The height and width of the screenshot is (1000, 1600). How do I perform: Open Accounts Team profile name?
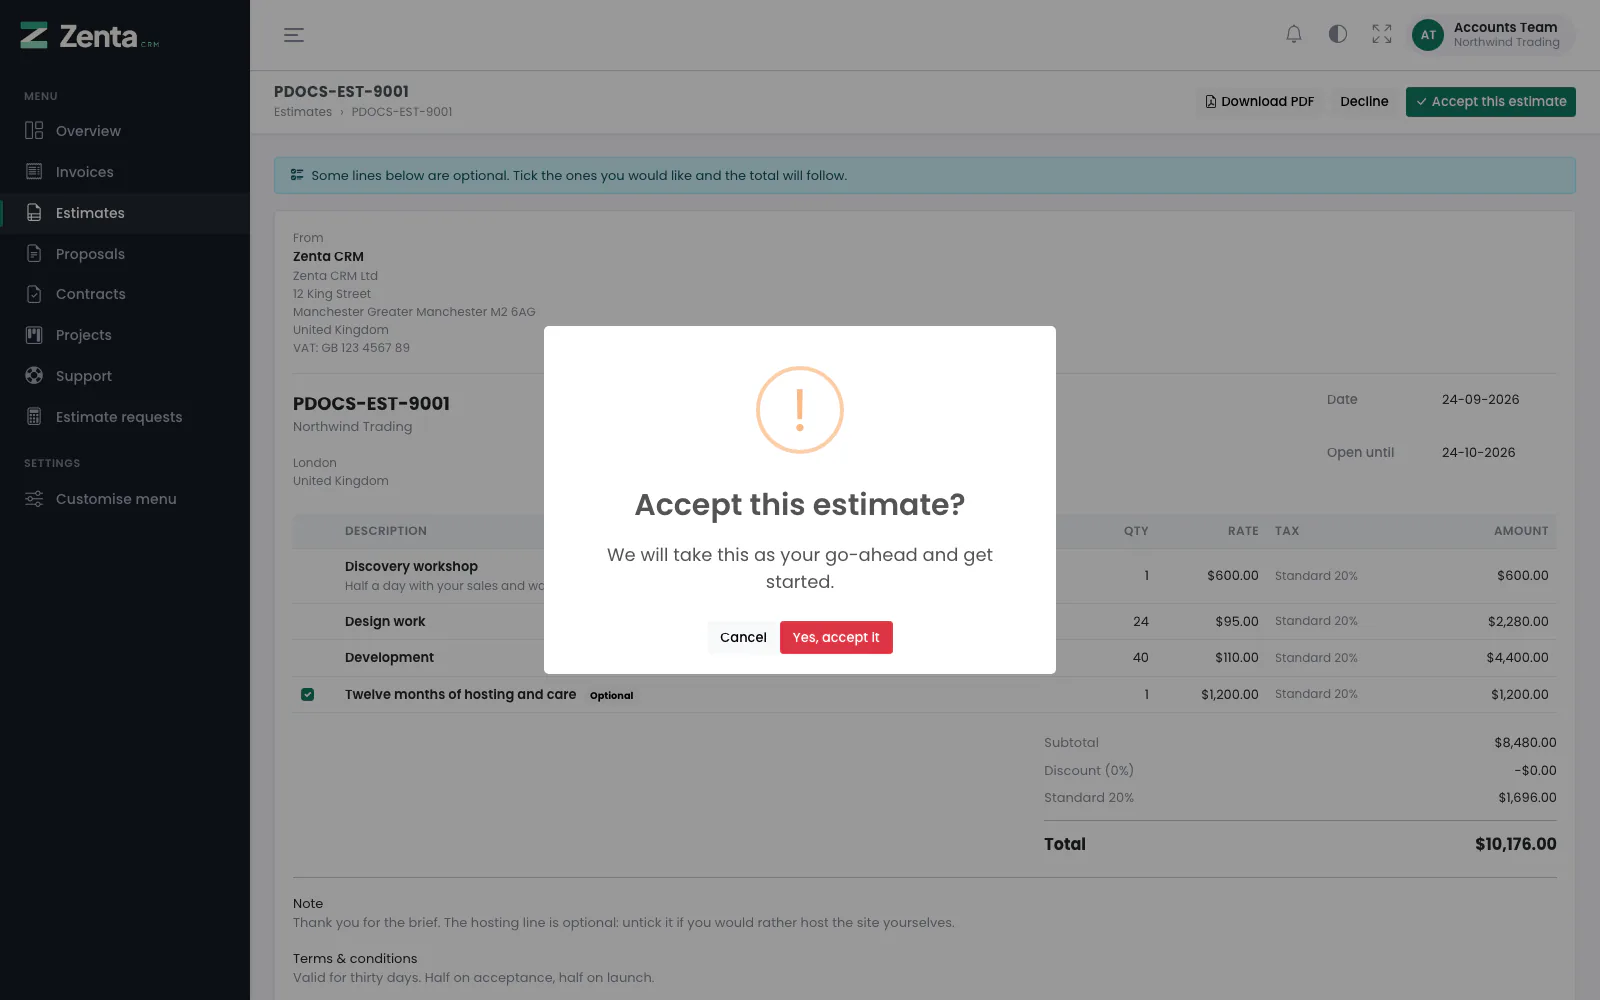[1505, 27]
